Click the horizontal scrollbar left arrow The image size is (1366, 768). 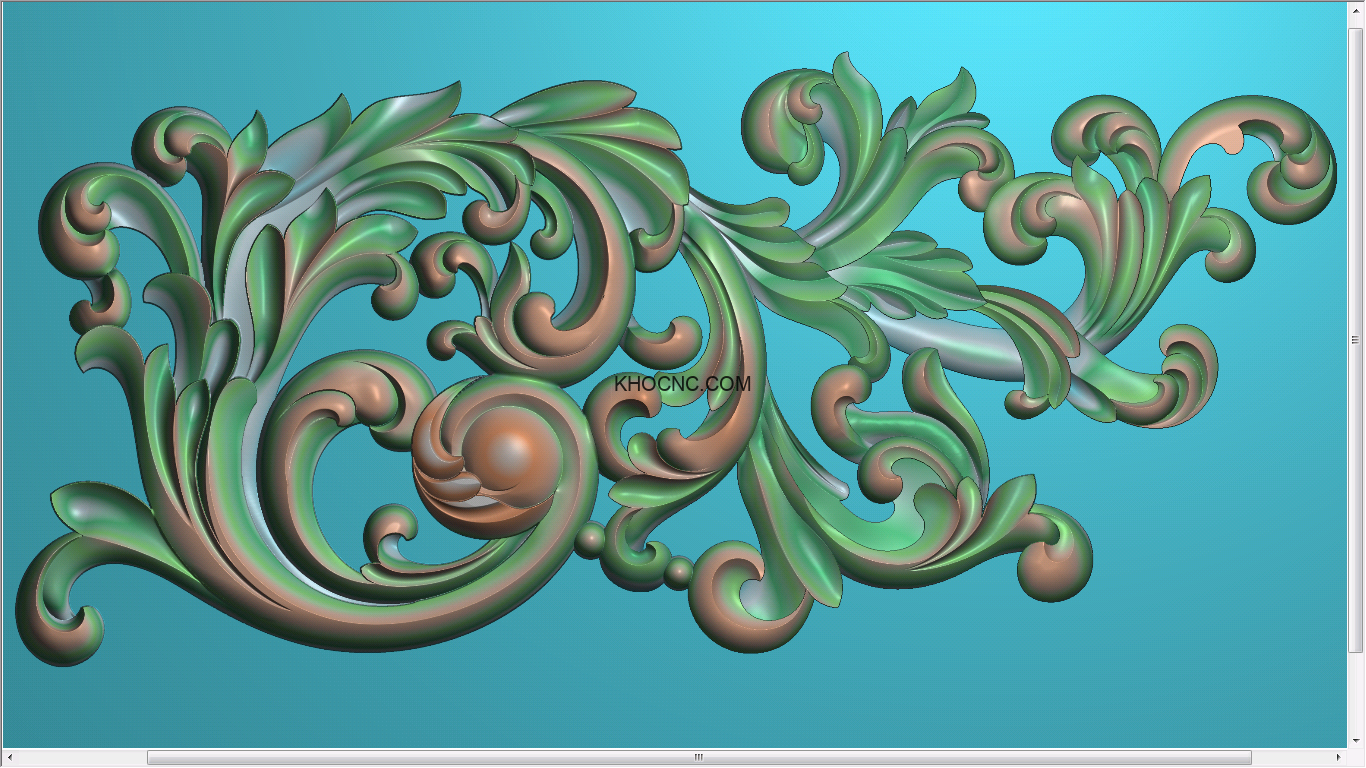click(9, 758)
